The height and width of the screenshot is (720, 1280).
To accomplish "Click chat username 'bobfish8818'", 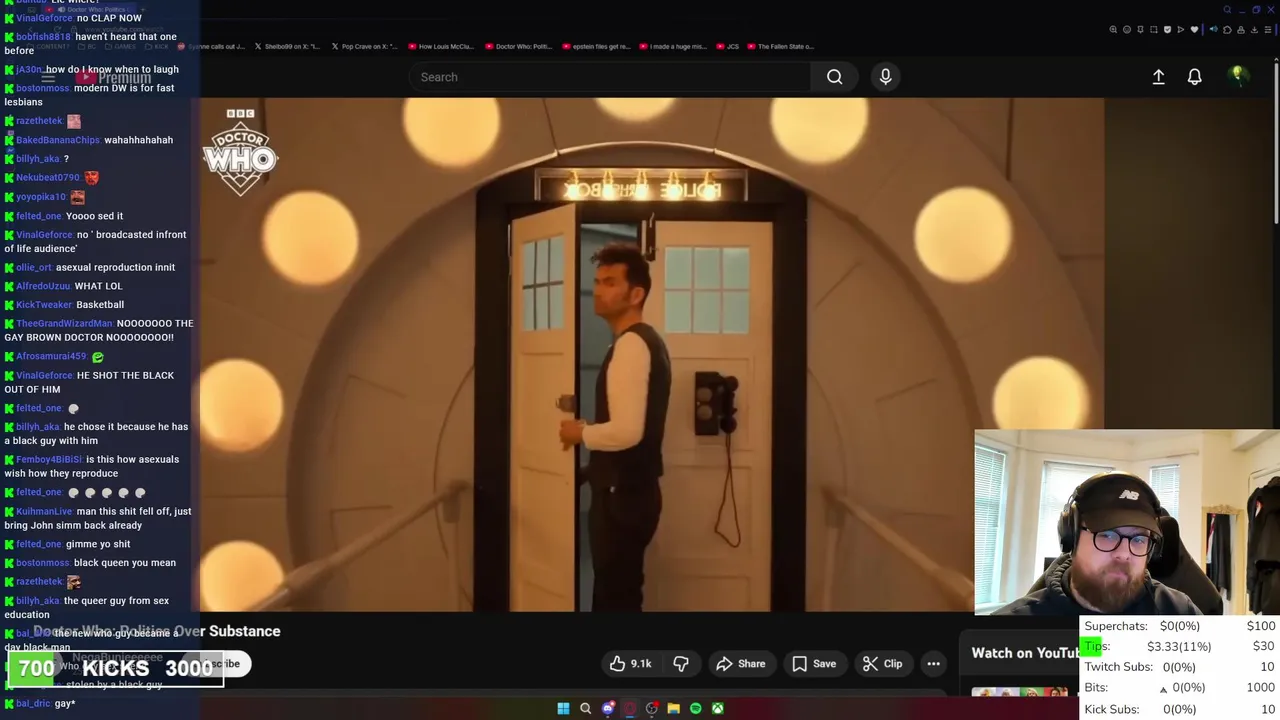I will pos(43,37).
